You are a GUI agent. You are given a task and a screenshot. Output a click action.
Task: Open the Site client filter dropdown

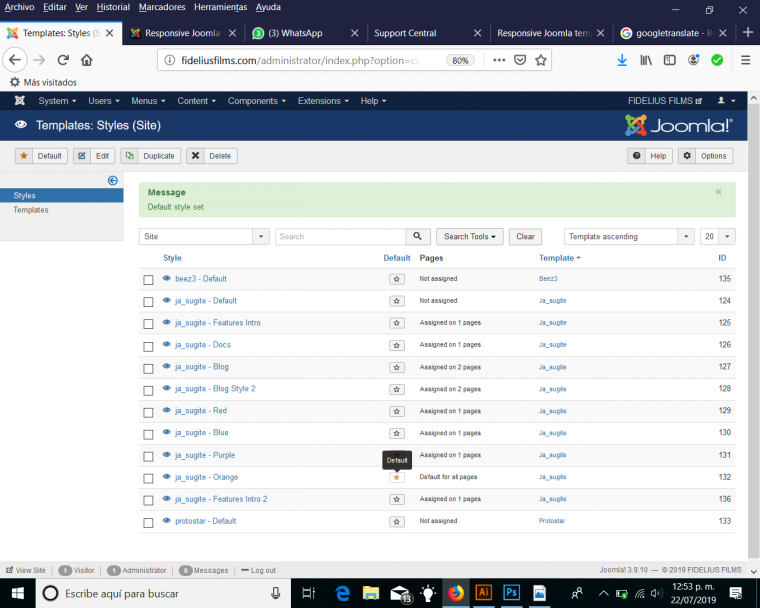click(x=204, y=237)
